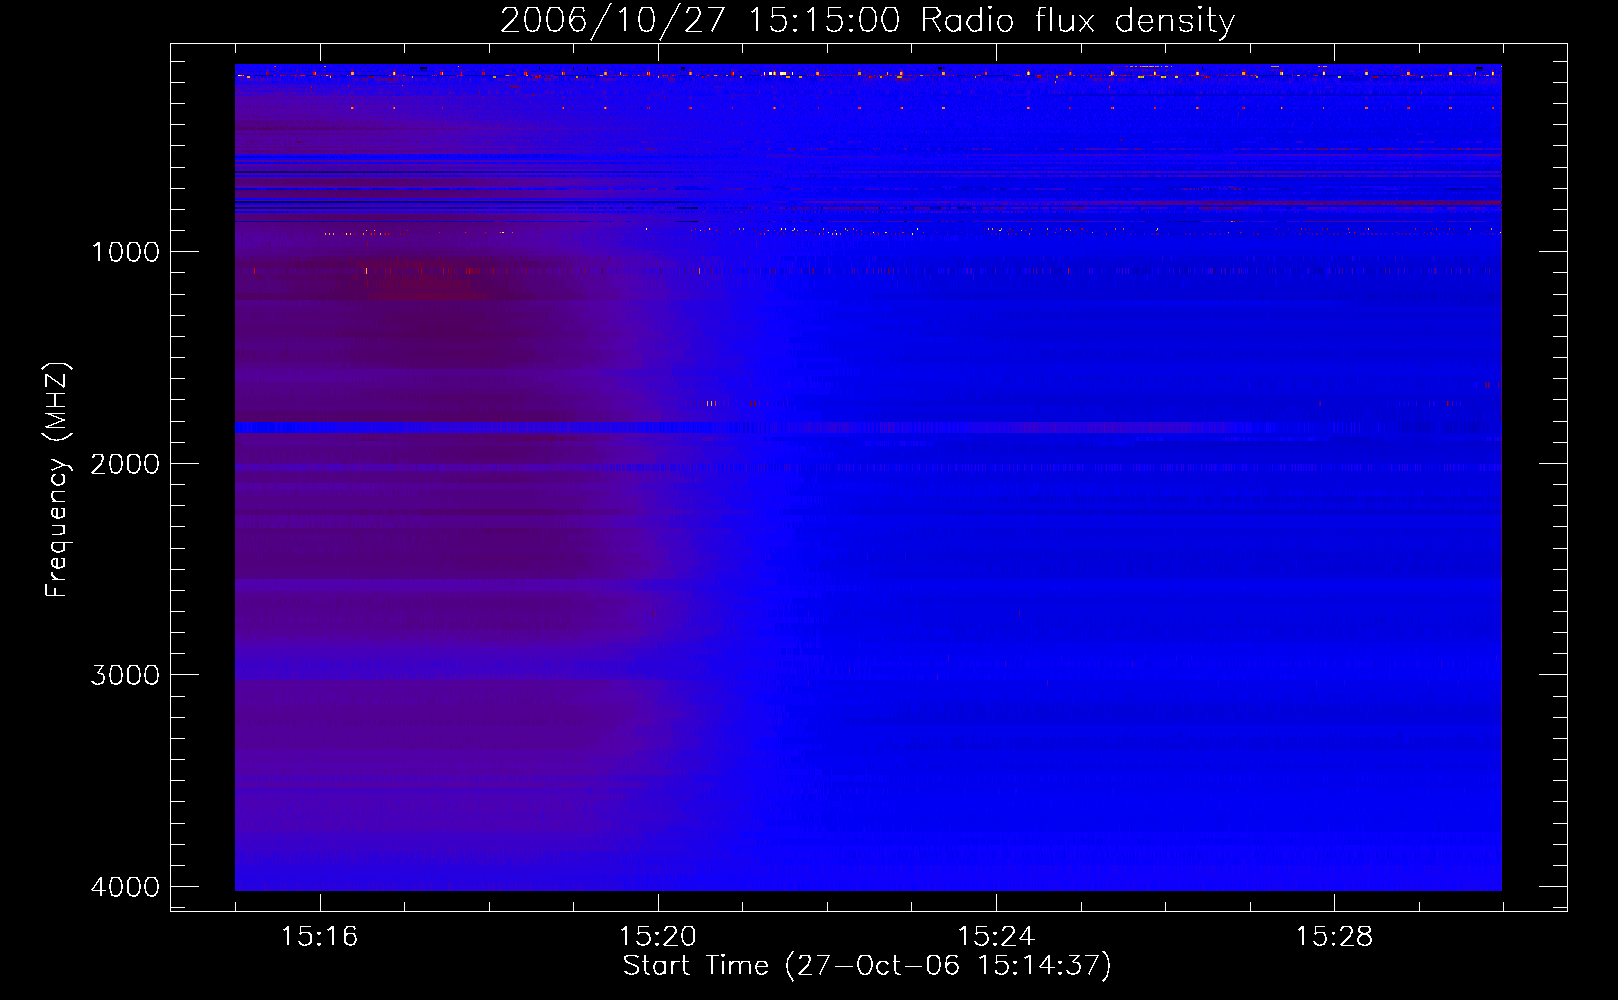Click the "Start Time (27-Oct-06 15:14:37)" label
The width and height of the screenshot is (1618, 1000).
(867, 966)
